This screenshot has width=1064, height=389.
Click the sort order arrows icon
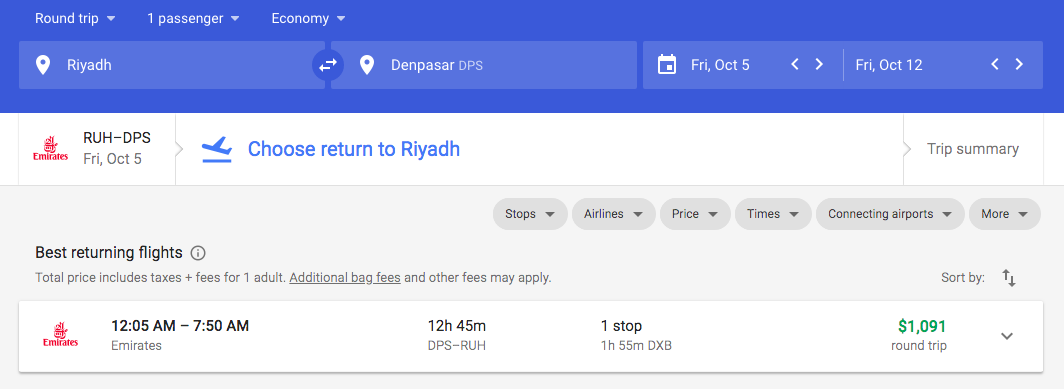coord(1009,278)
